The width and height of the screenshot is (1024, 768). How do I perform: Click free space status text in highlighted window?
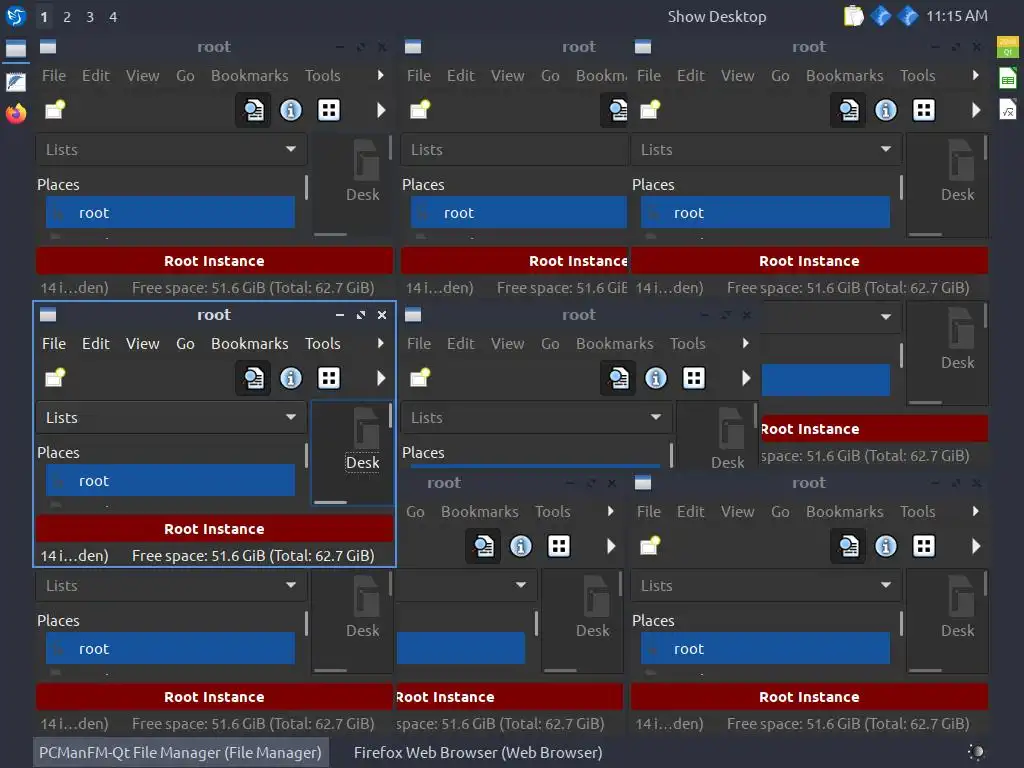(253, 556)
